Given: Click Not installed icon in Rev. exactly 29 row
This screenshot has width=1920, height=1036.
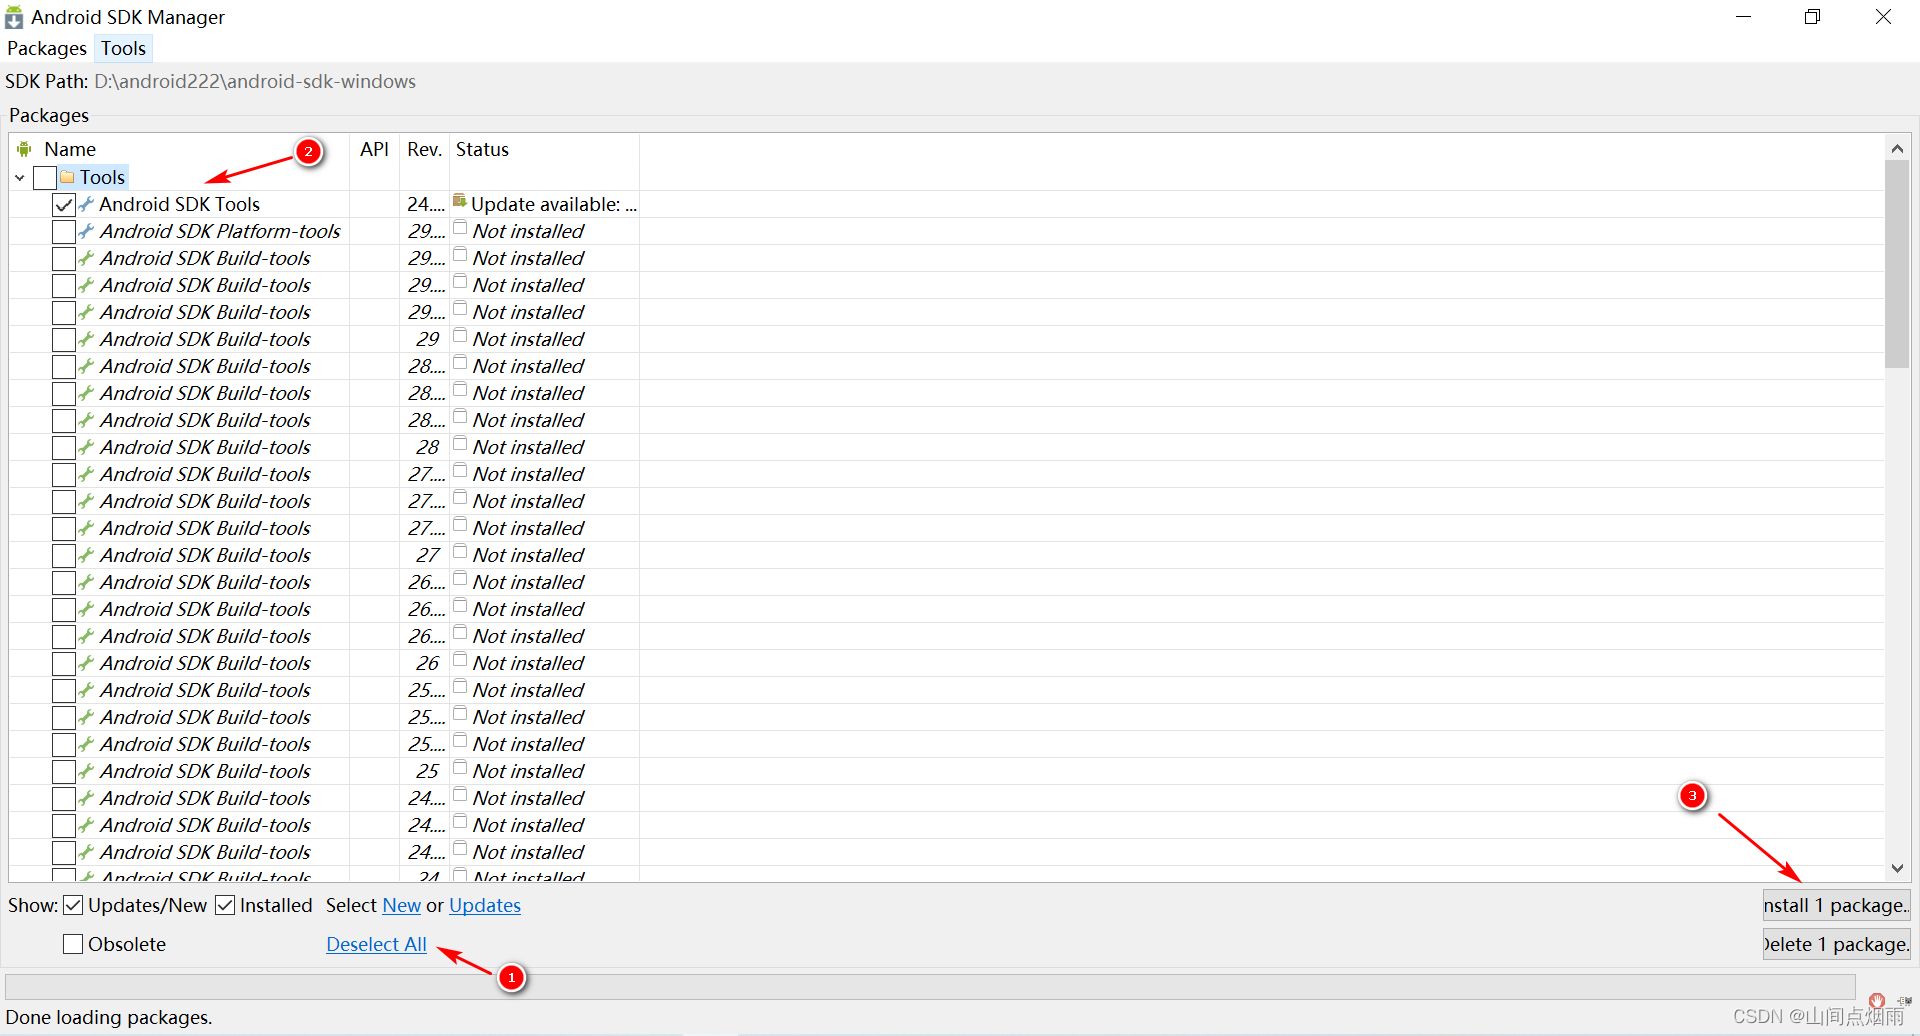Looking at the screenshot, I should point(460,336).
